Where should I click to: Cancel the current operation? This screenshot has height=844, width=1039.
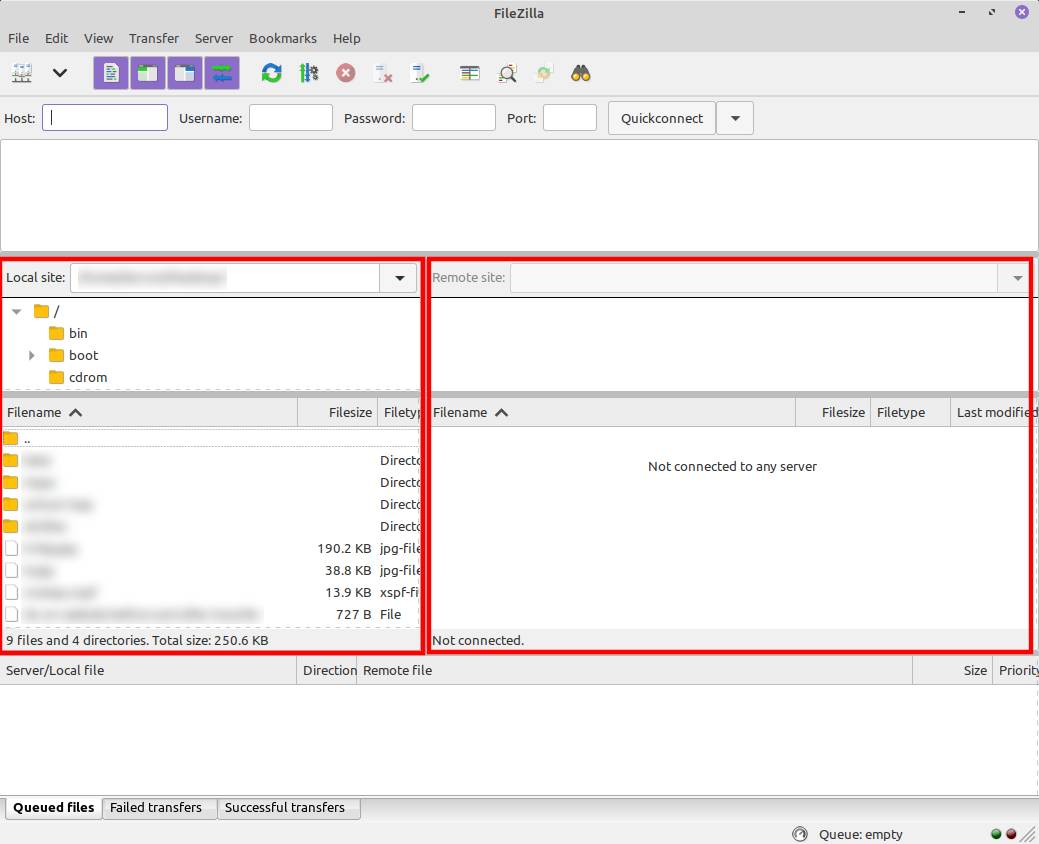(345, 73)
